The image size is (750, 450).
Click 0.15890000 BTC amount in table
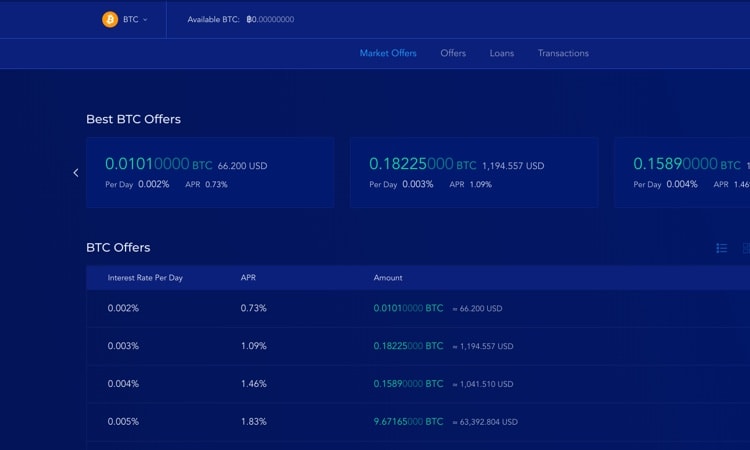[x=408, y=384]
